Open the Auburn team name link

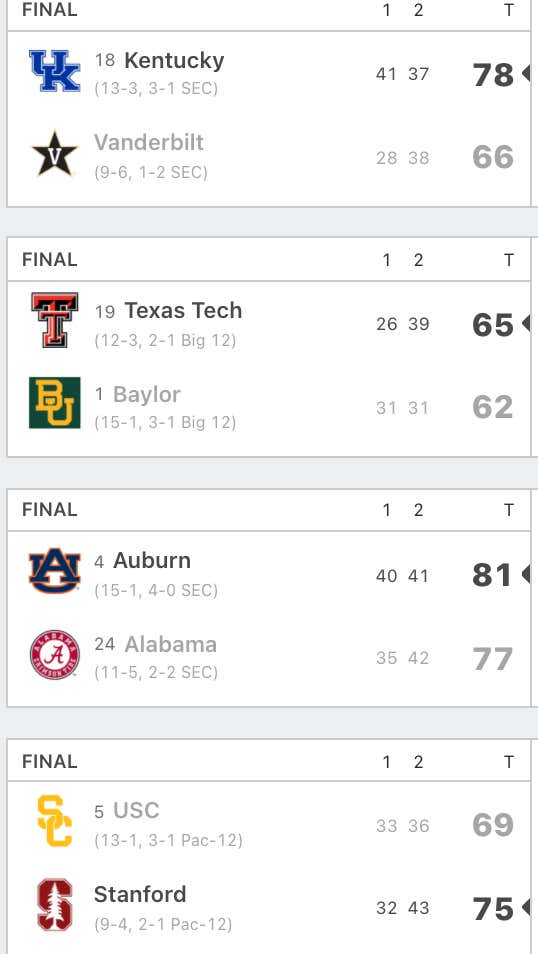152,560
